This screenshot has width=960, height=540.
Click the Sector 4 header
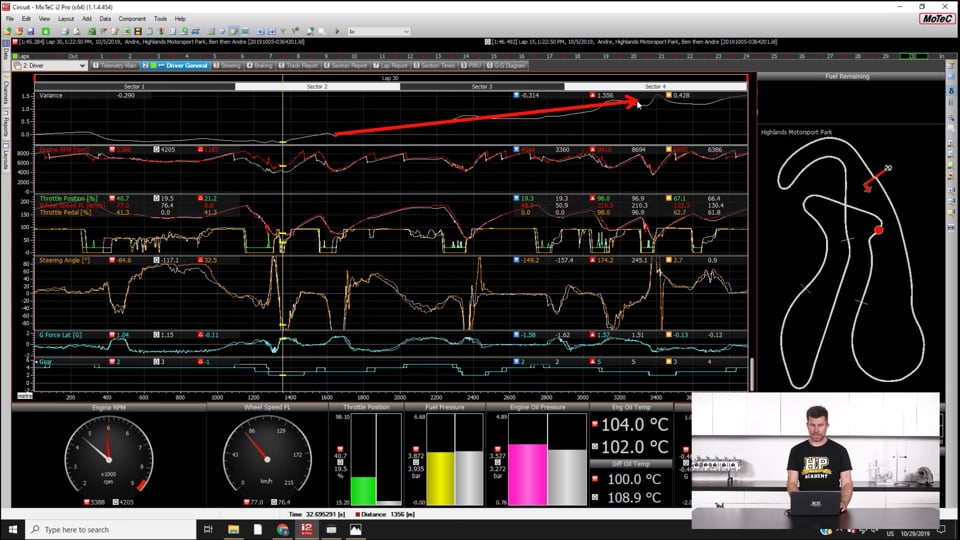tap(655, 86)
